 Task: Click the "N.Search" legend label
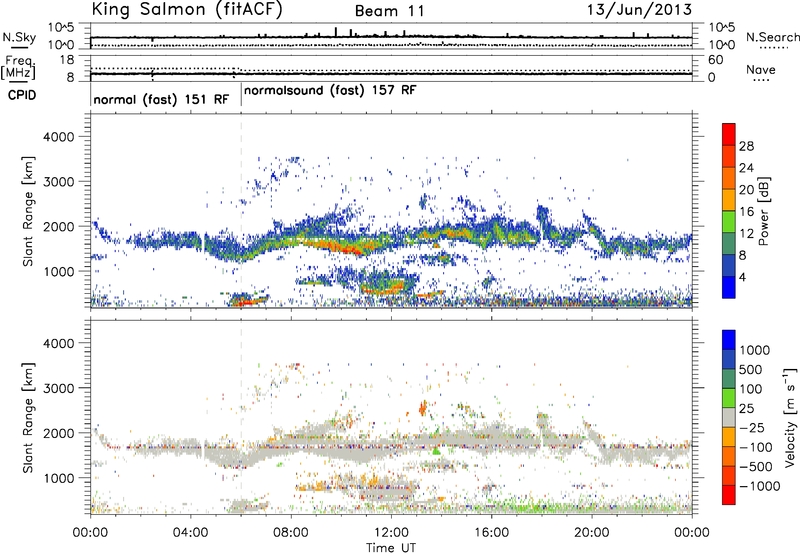(772, 37)
